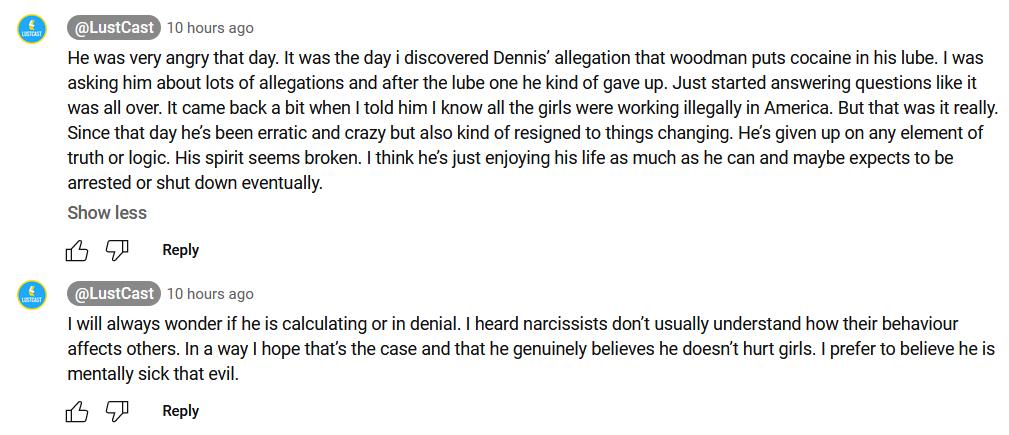Collapse the long comment with Show less
1009x435 pixels.
tap(107, 213)
